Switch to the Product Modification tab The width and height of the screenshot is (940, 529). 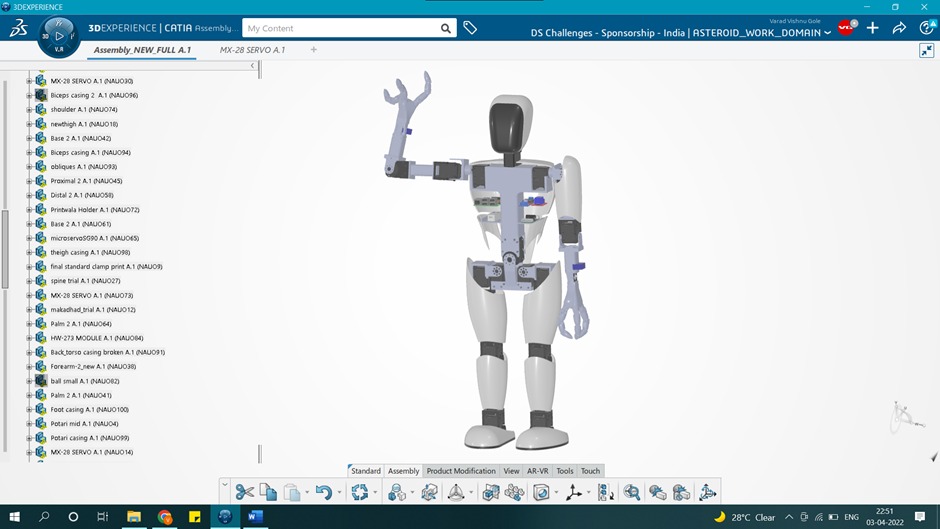[x=460, y=471]
